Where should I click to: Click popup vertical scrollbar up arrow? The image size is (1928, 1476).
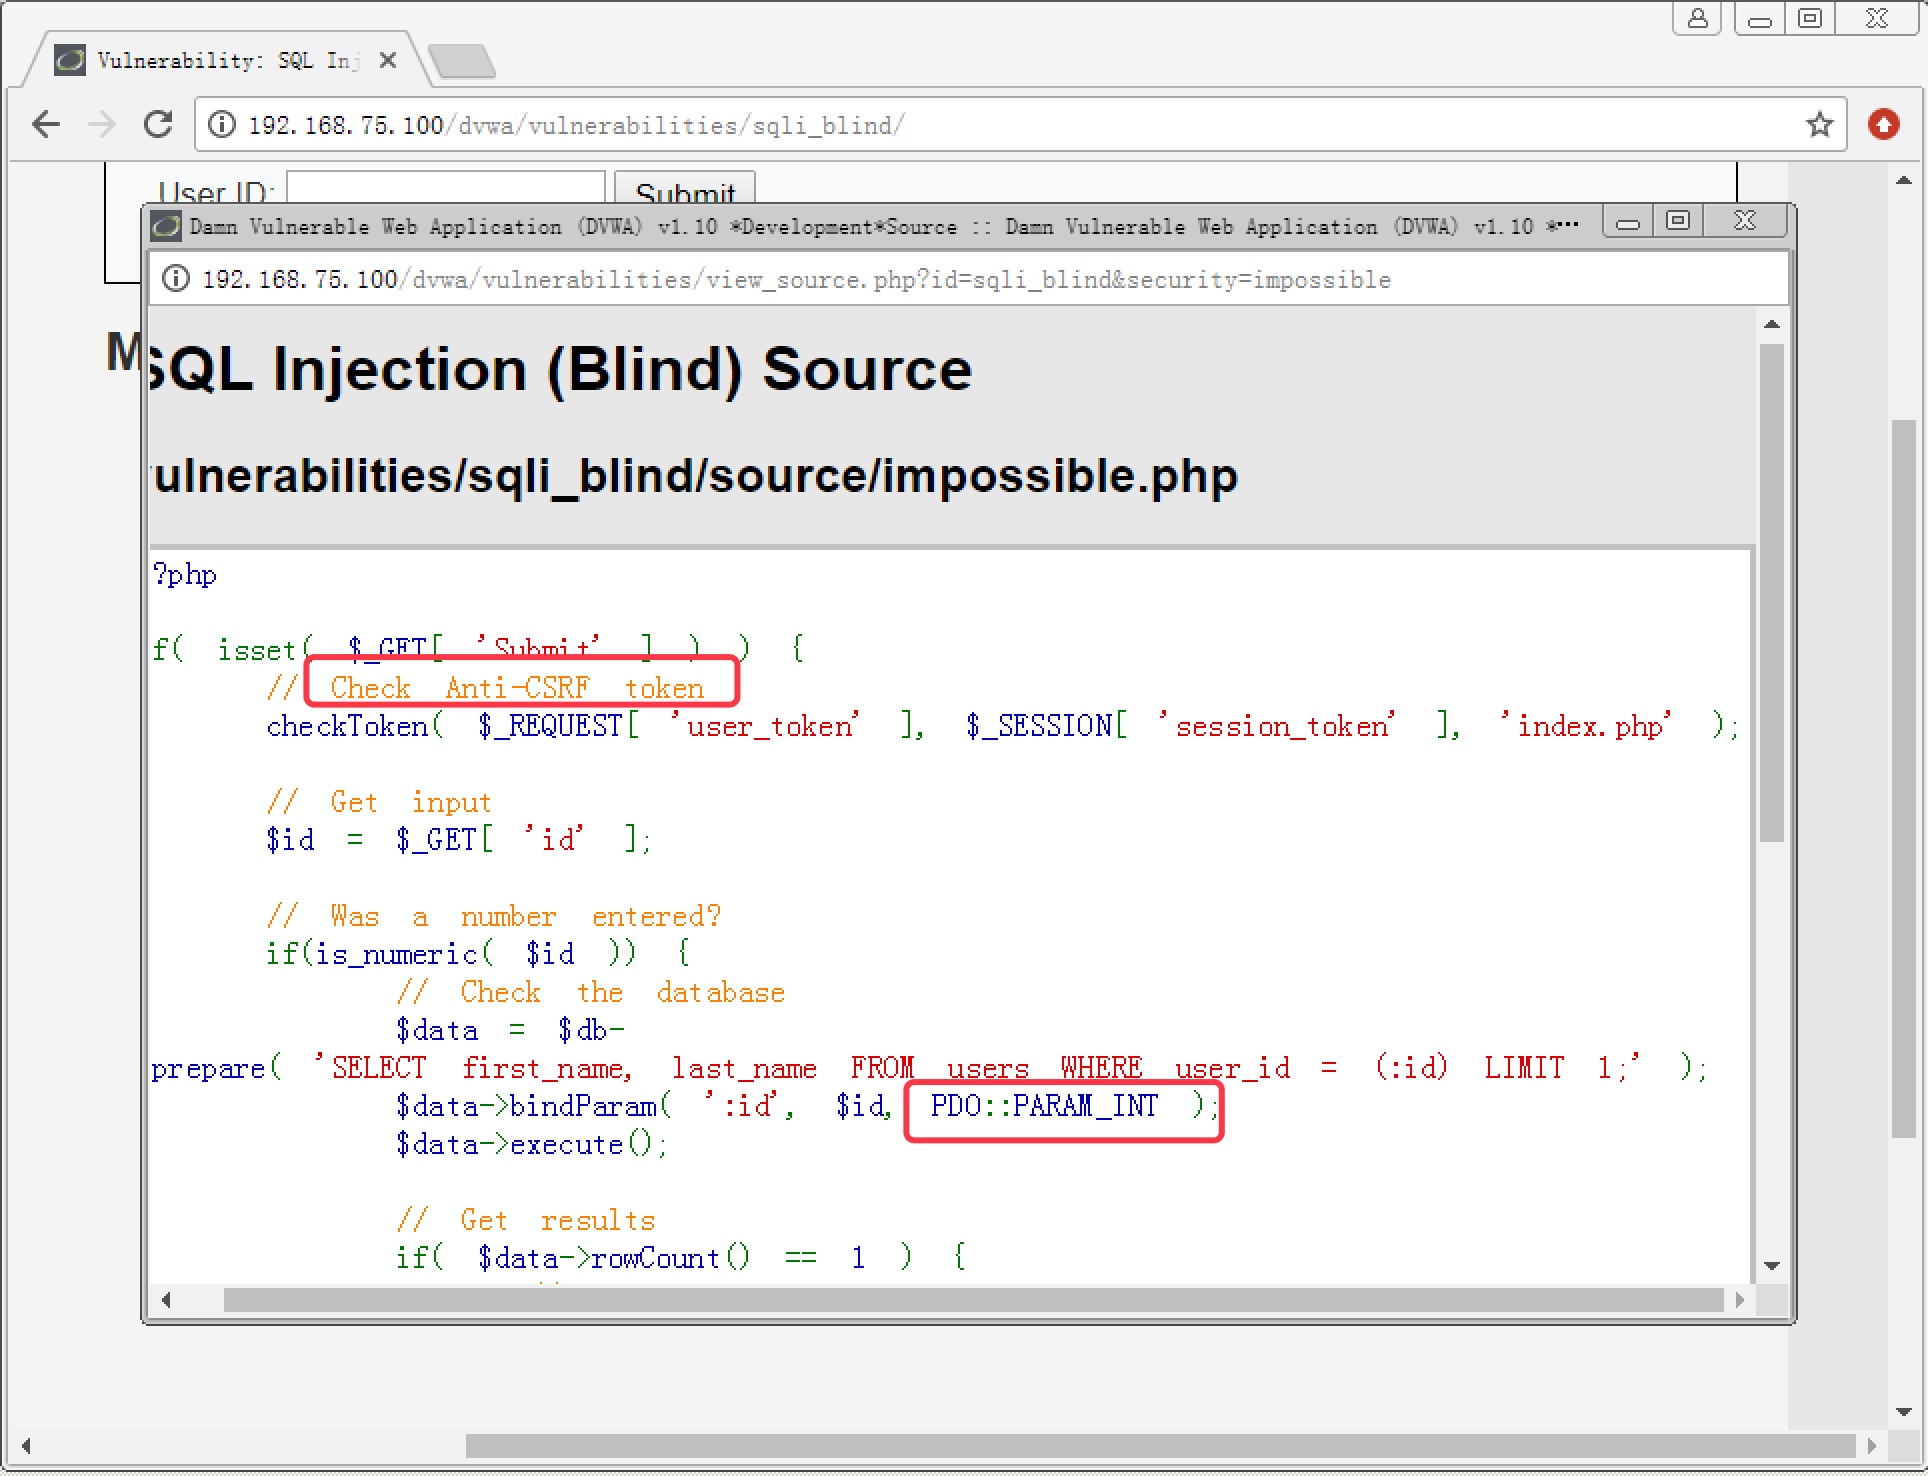pos(1772,324)
